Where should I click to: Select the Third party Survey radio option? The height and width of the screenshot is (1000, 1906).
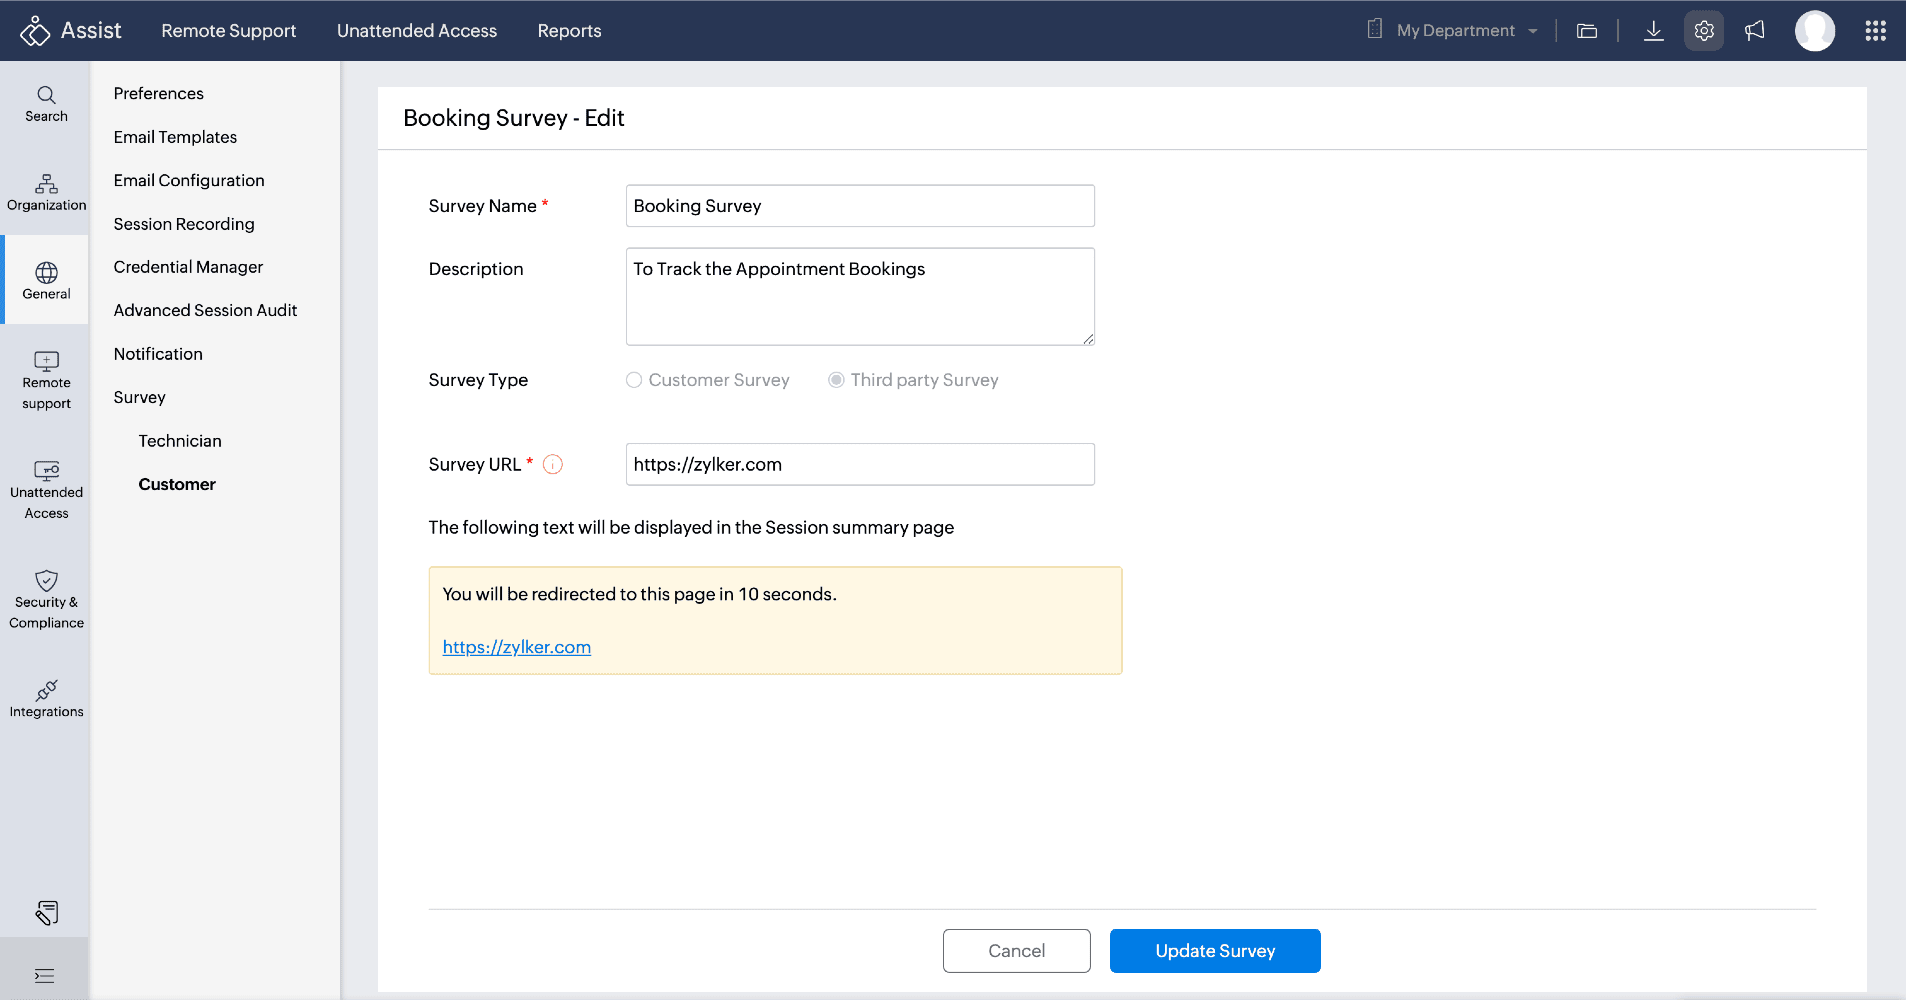(x=836, y=380)
